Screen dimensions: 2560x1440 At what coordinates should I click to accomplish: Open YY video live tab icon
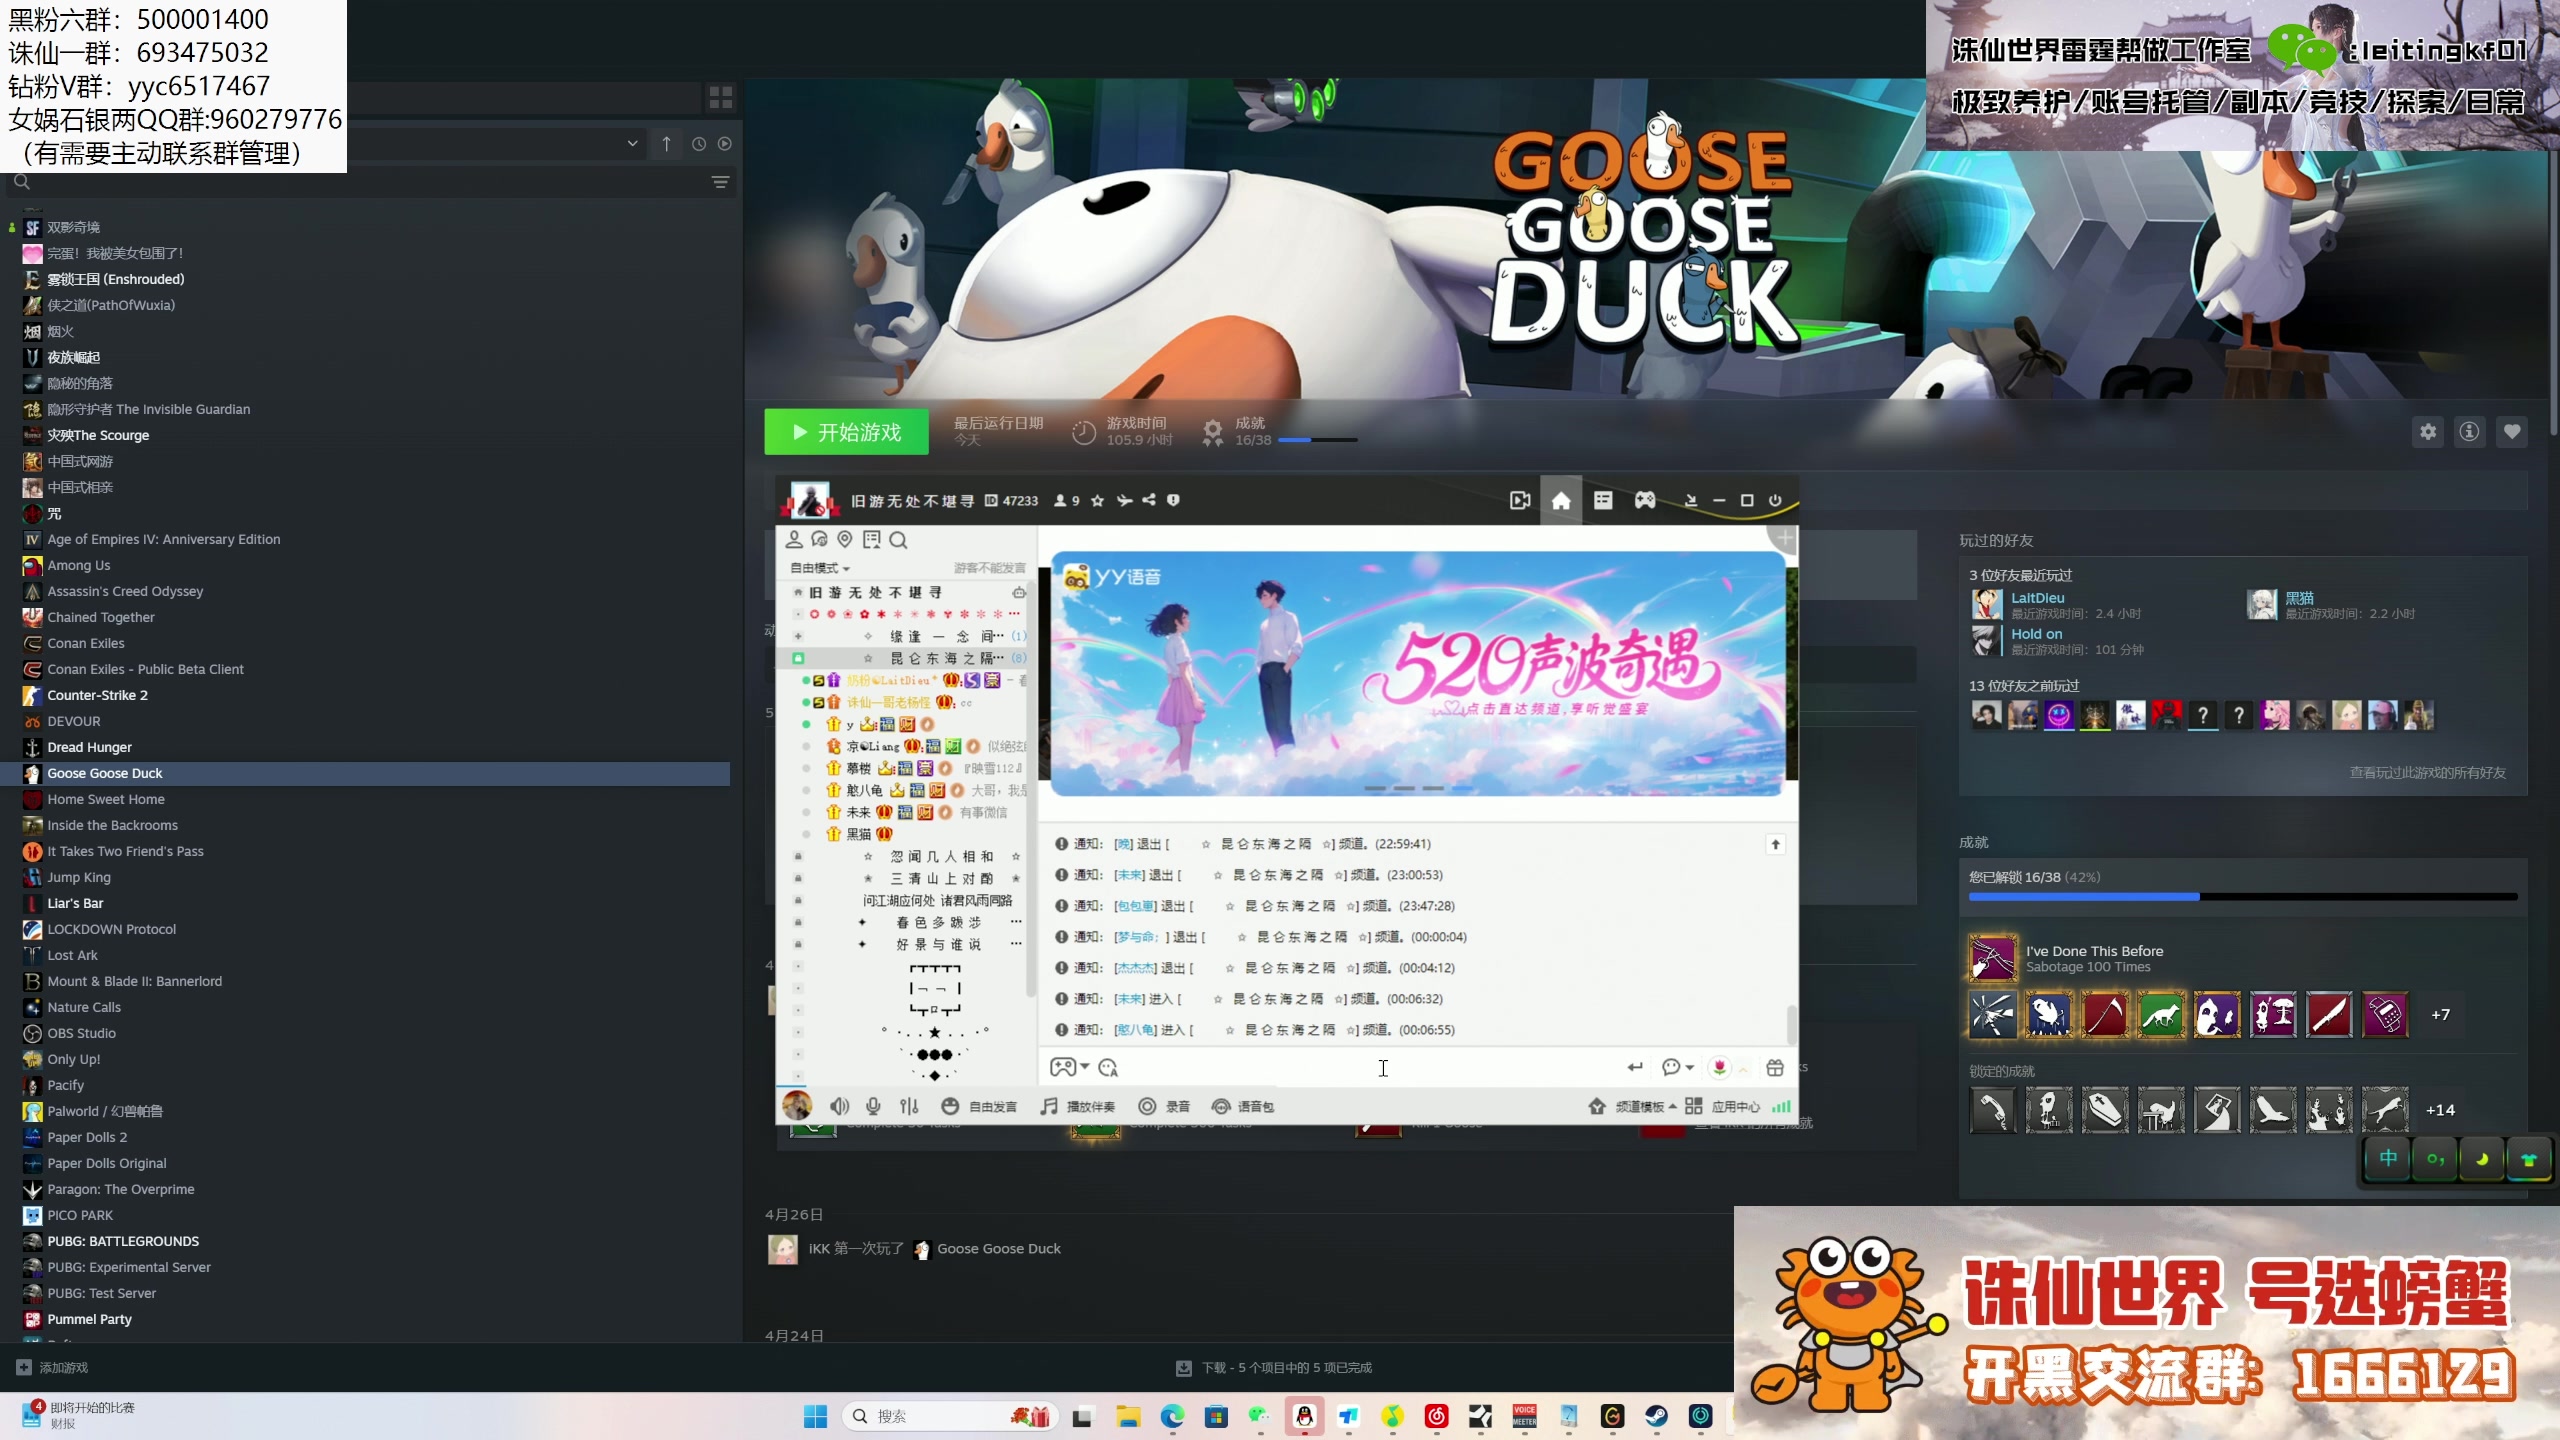click(1520, 500)
